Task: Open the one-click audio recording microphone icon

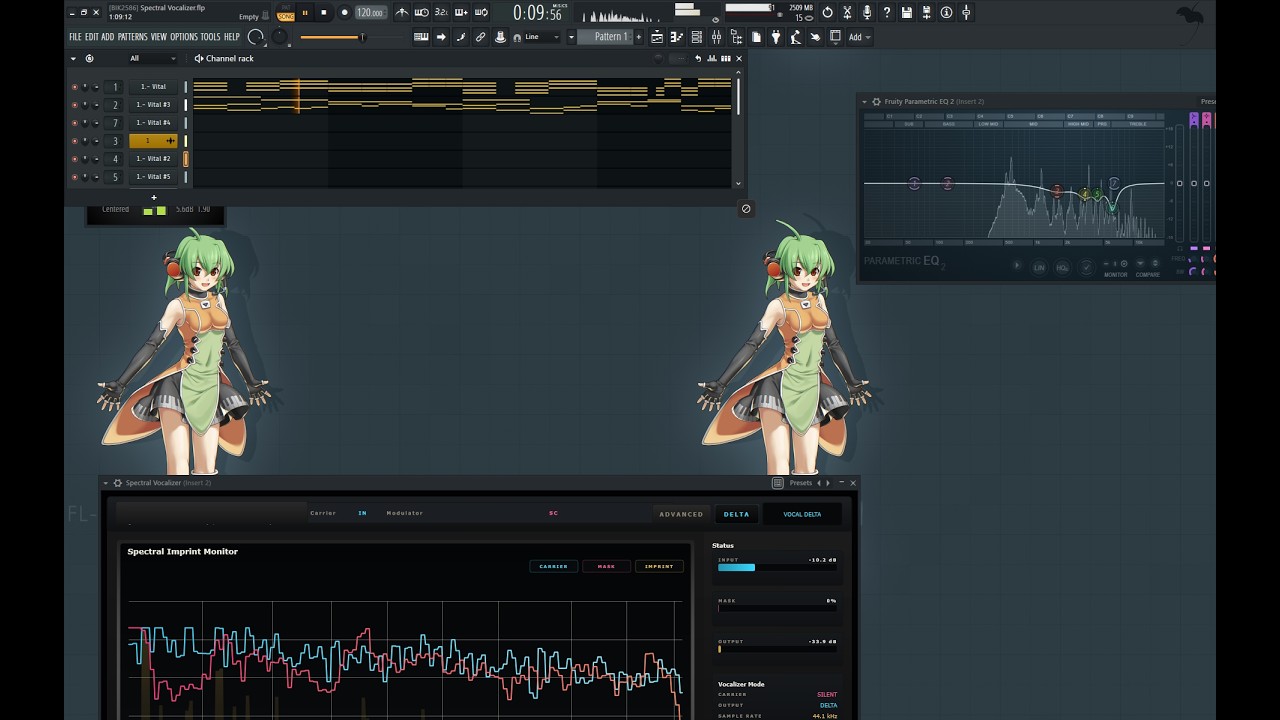Action: click(867, 13)
